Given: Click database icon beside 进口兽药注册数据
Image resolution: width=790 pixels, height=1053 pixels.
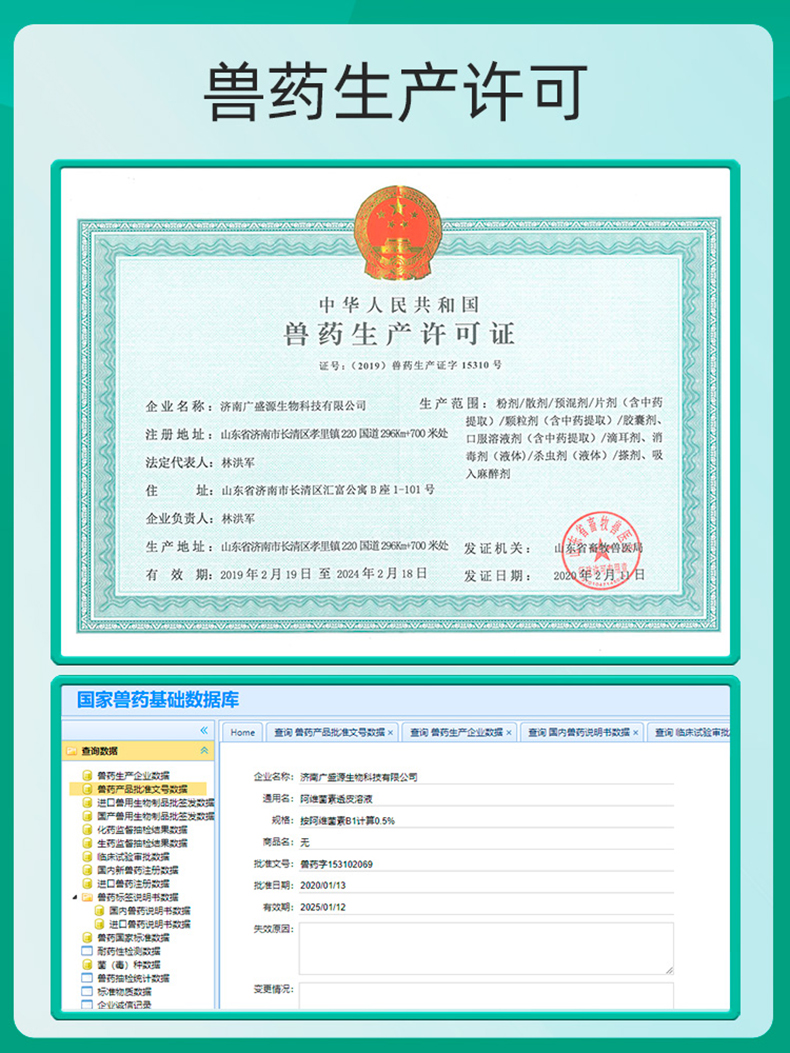Looking at the screenshot, I should (x=87, y=884).
